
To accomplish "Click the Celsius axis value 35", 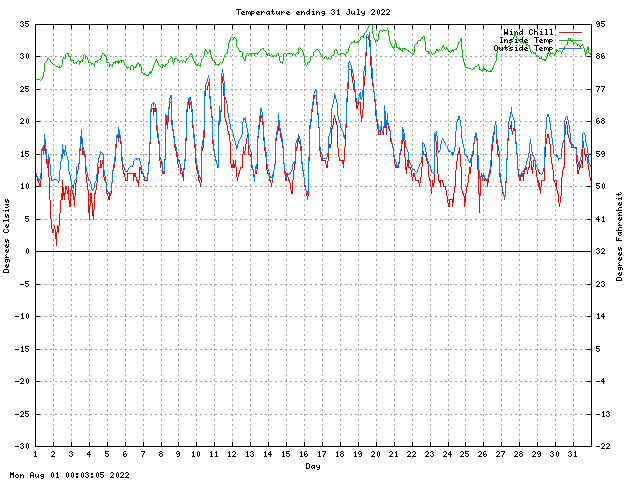I will (24, 24).
